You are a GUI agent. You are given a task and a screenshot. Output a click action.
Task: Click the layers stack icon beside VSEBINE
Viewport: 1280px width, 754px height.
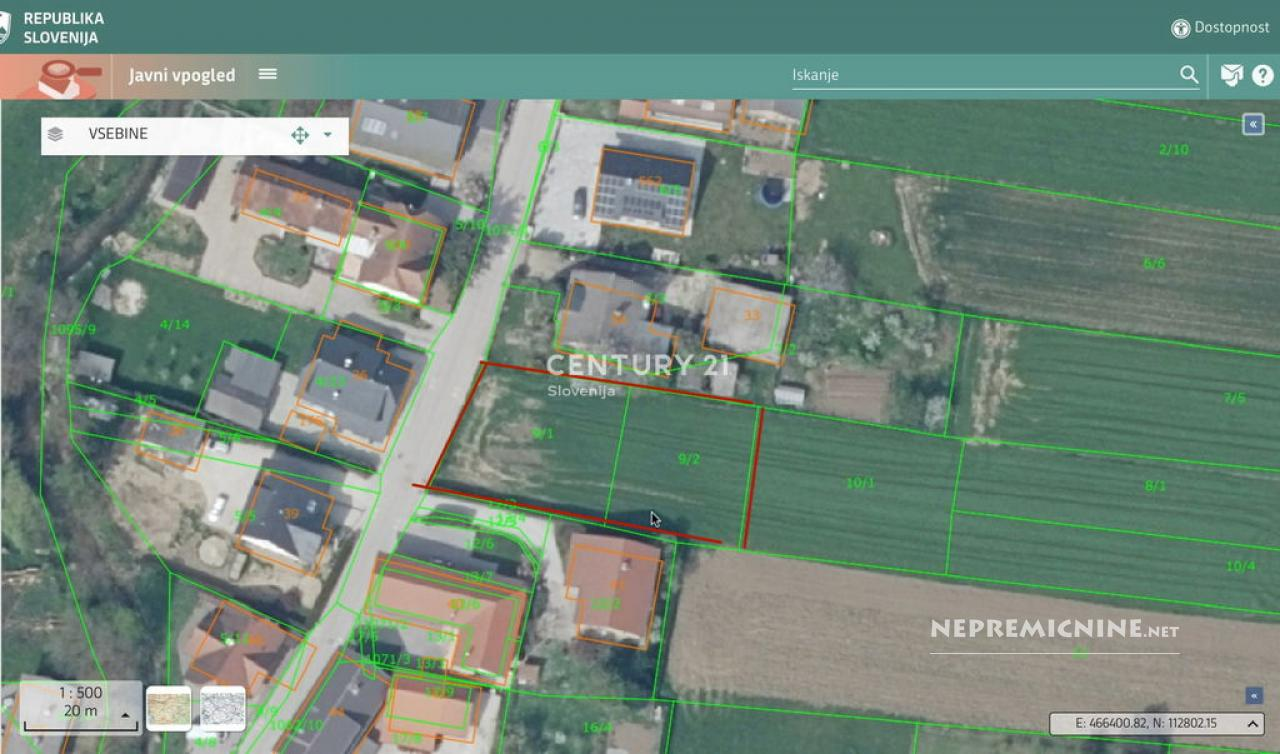point(56,134)
